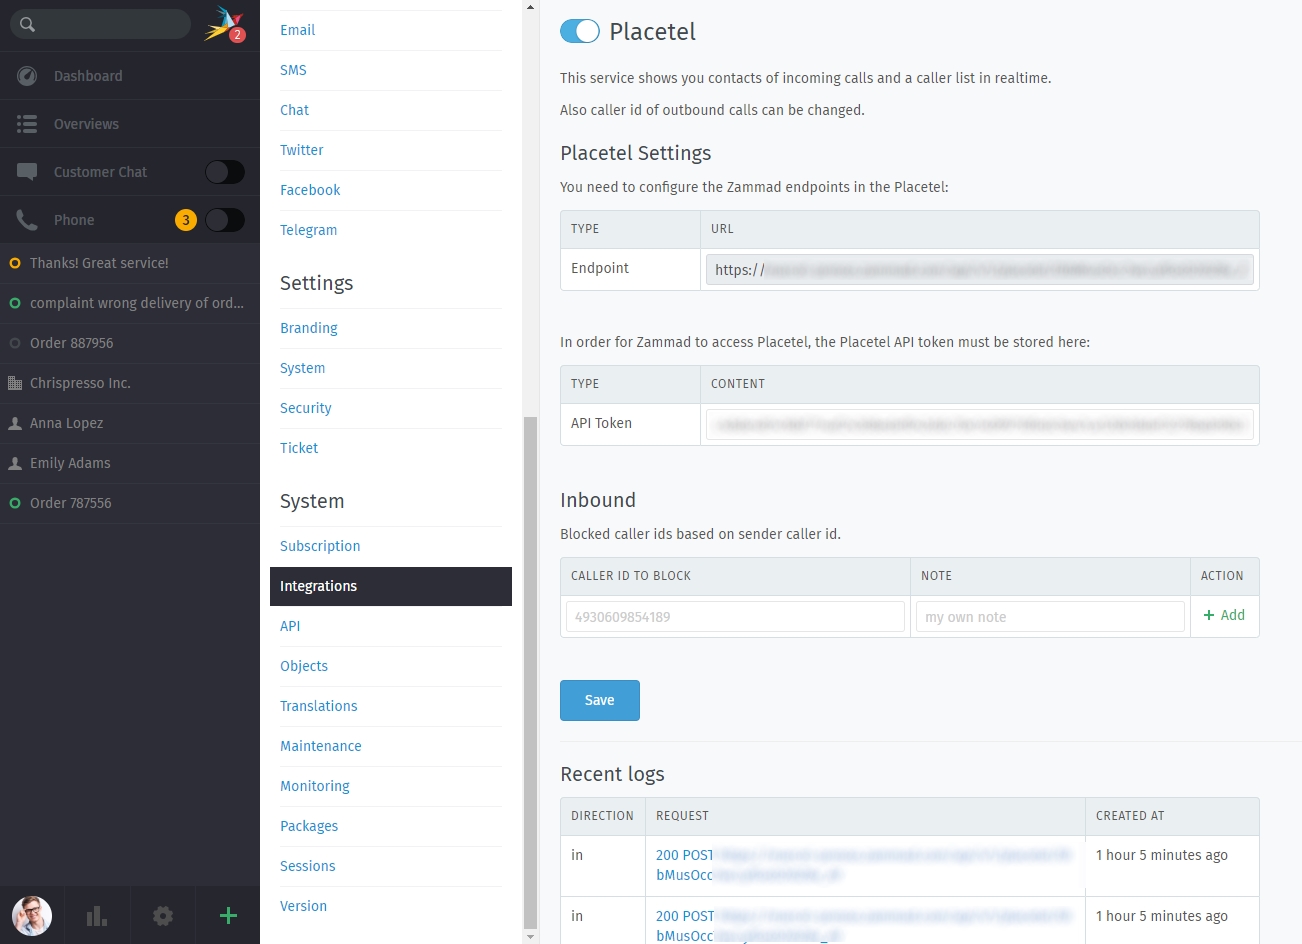Click the green plus to create new
This screenshot has height=944, width=1302.
pos(228,915)
